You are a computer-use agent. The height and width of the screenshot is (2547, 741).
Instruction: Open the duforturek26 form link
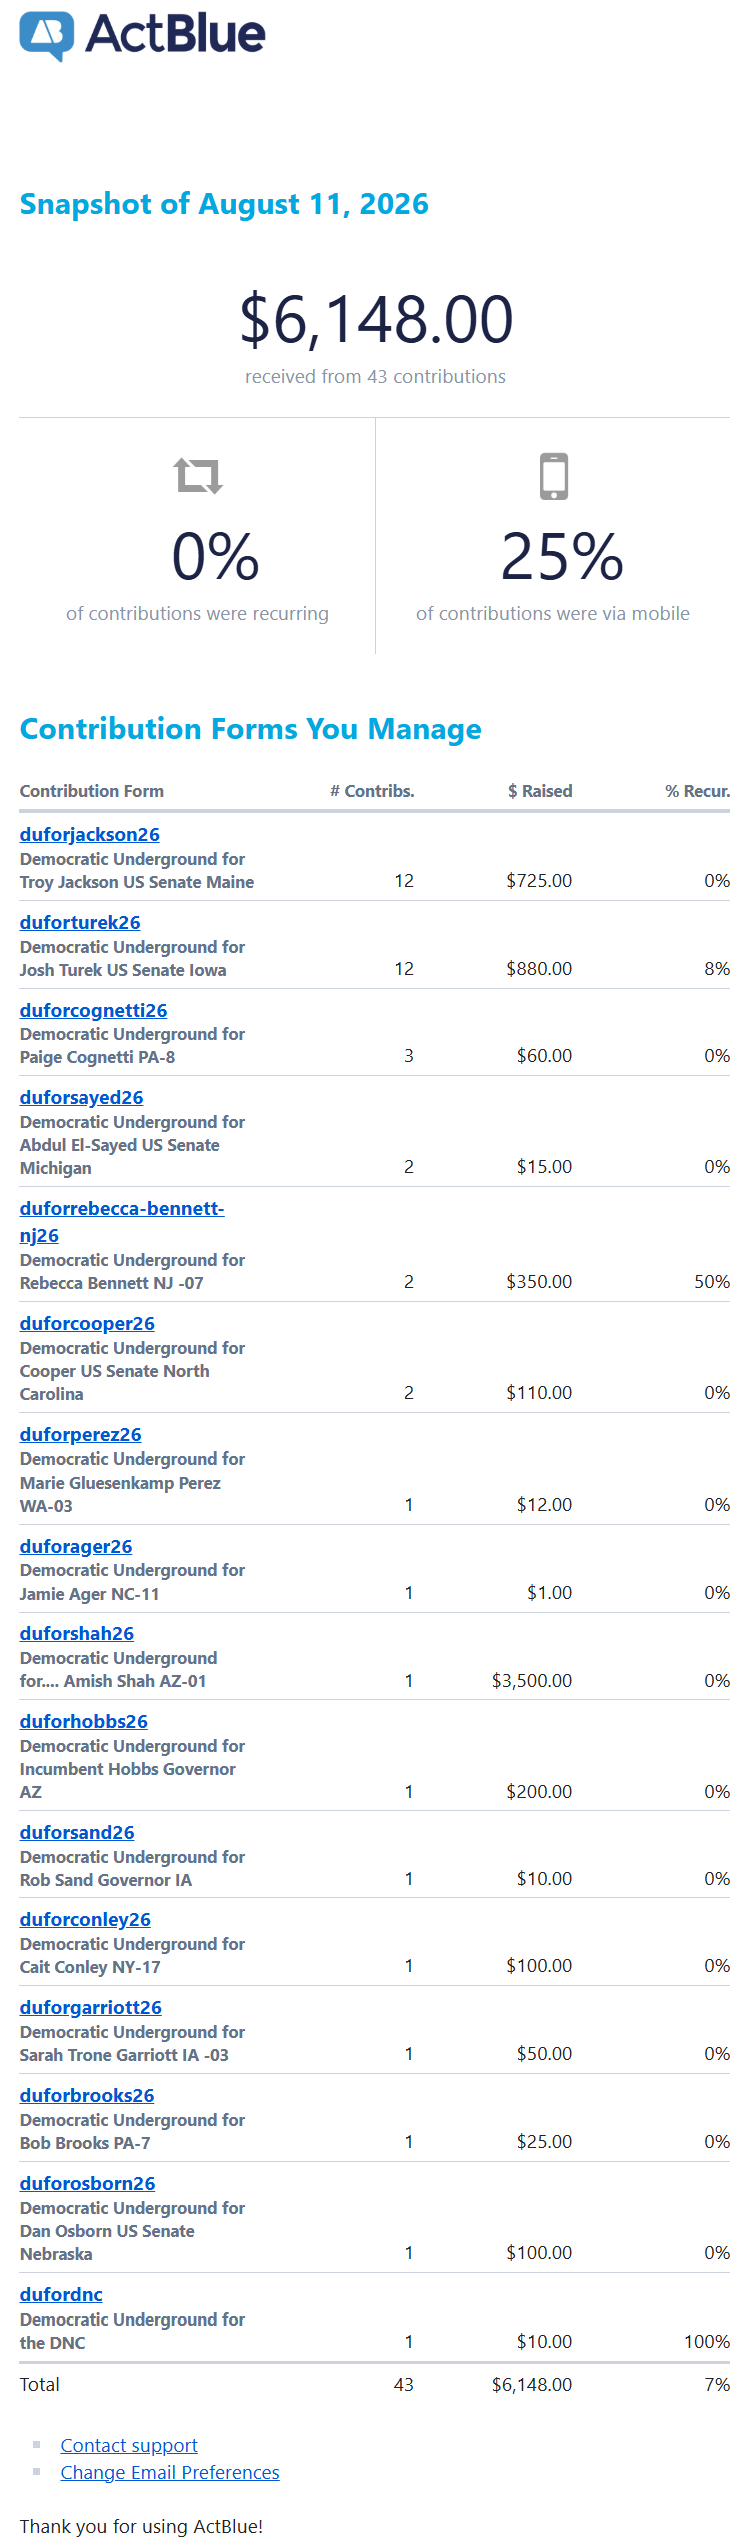[x=80, y=922]
